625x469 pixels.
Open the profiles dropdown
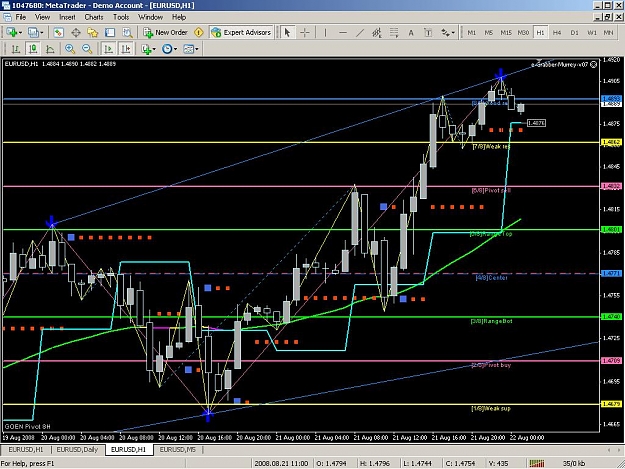pyautogui.click(x=35, y=33)
